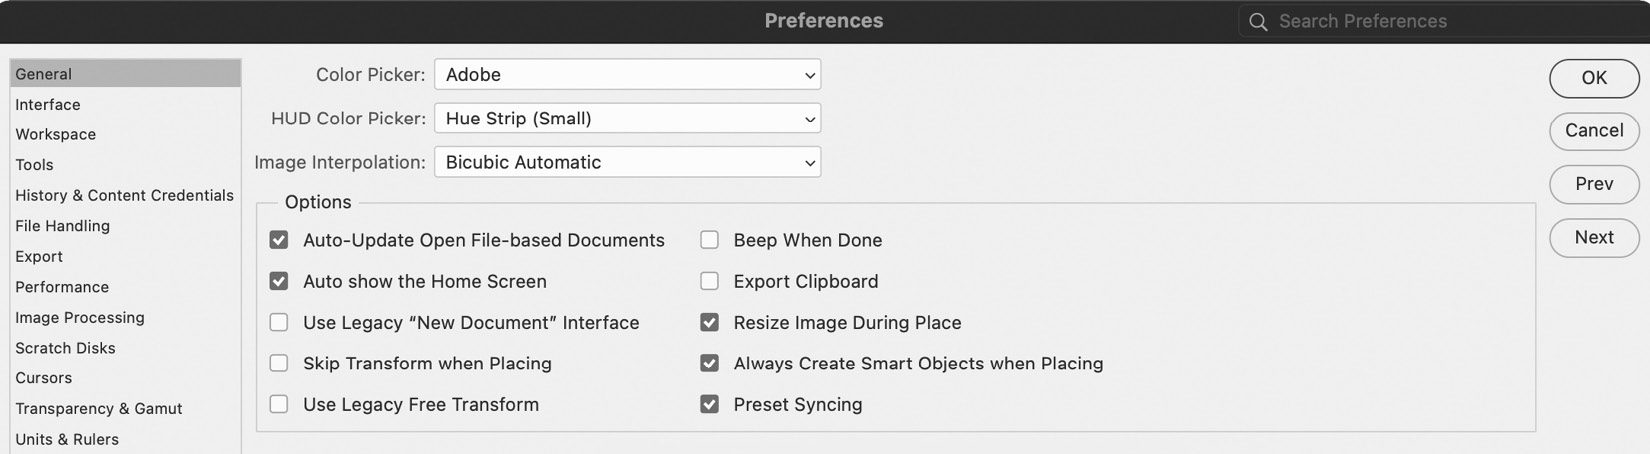The width and height of the screenshot is (1650, 454).
Task: Click the Cancel button
Action: tap(1594, 131)
